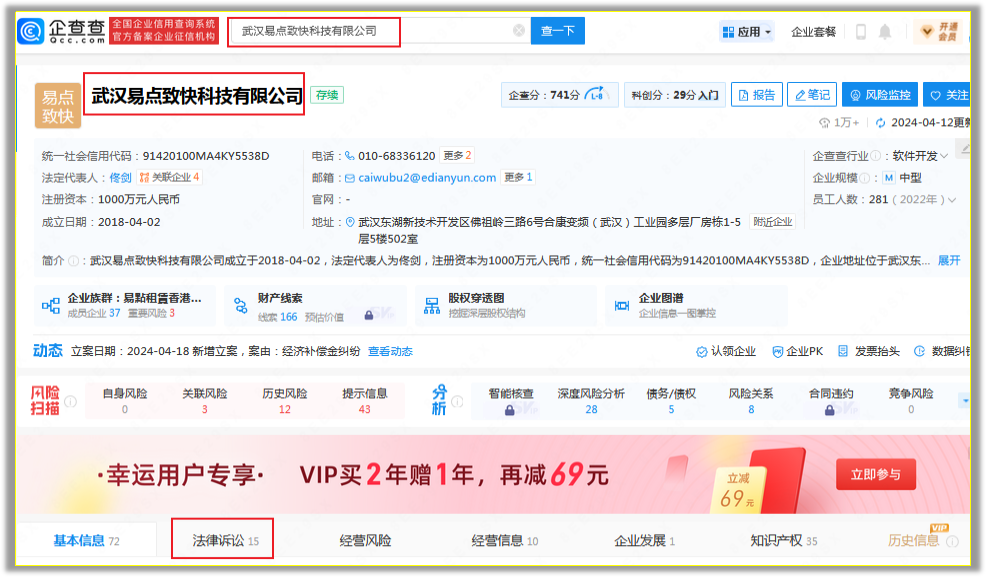Click the 关注 follow button

coord(949,95)
